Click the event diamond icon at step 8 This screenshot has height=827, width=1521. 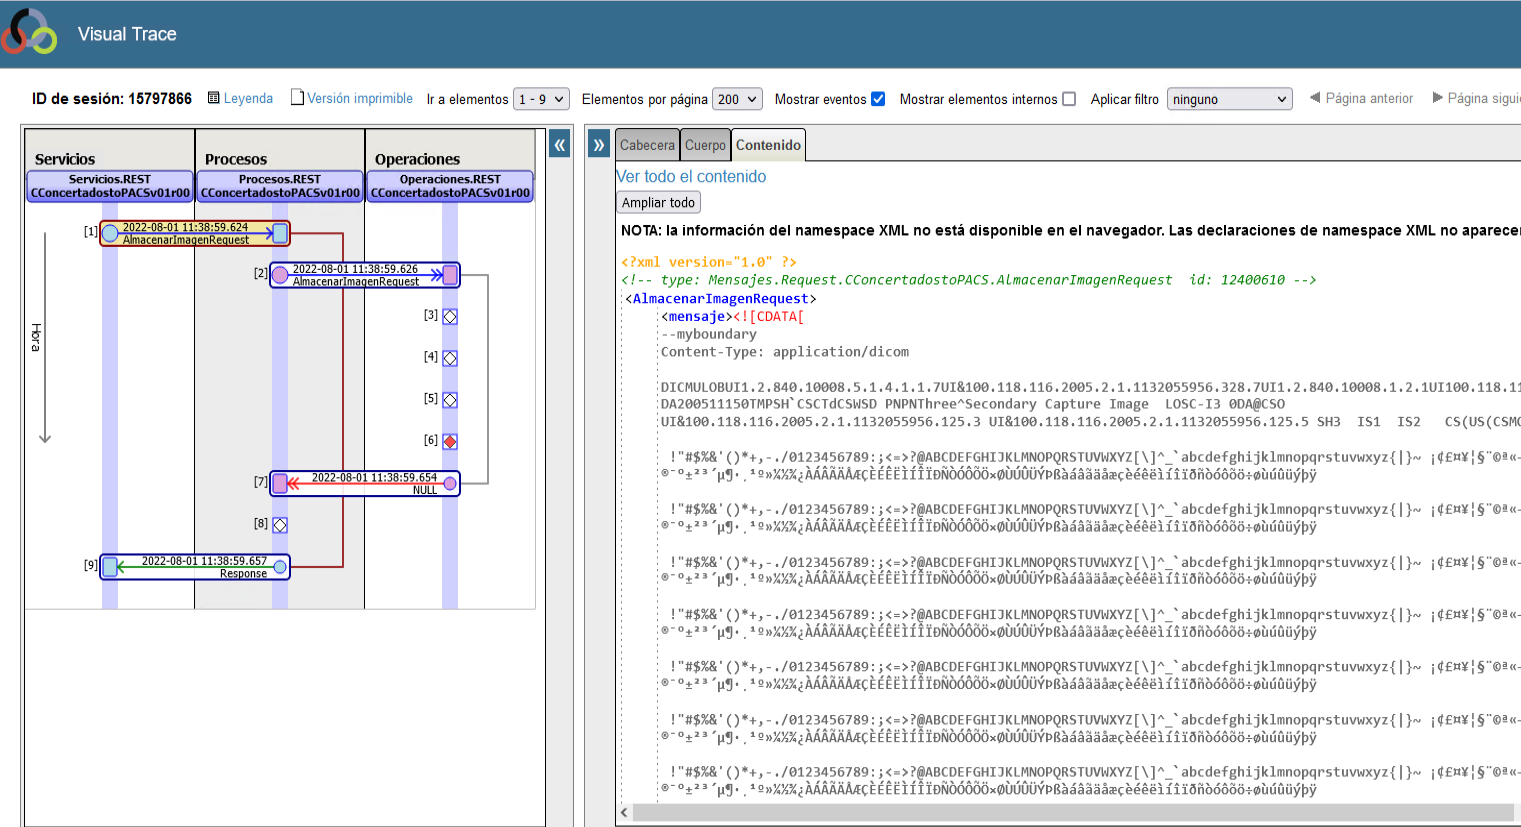pyautogui.click(x=280, y=525)
